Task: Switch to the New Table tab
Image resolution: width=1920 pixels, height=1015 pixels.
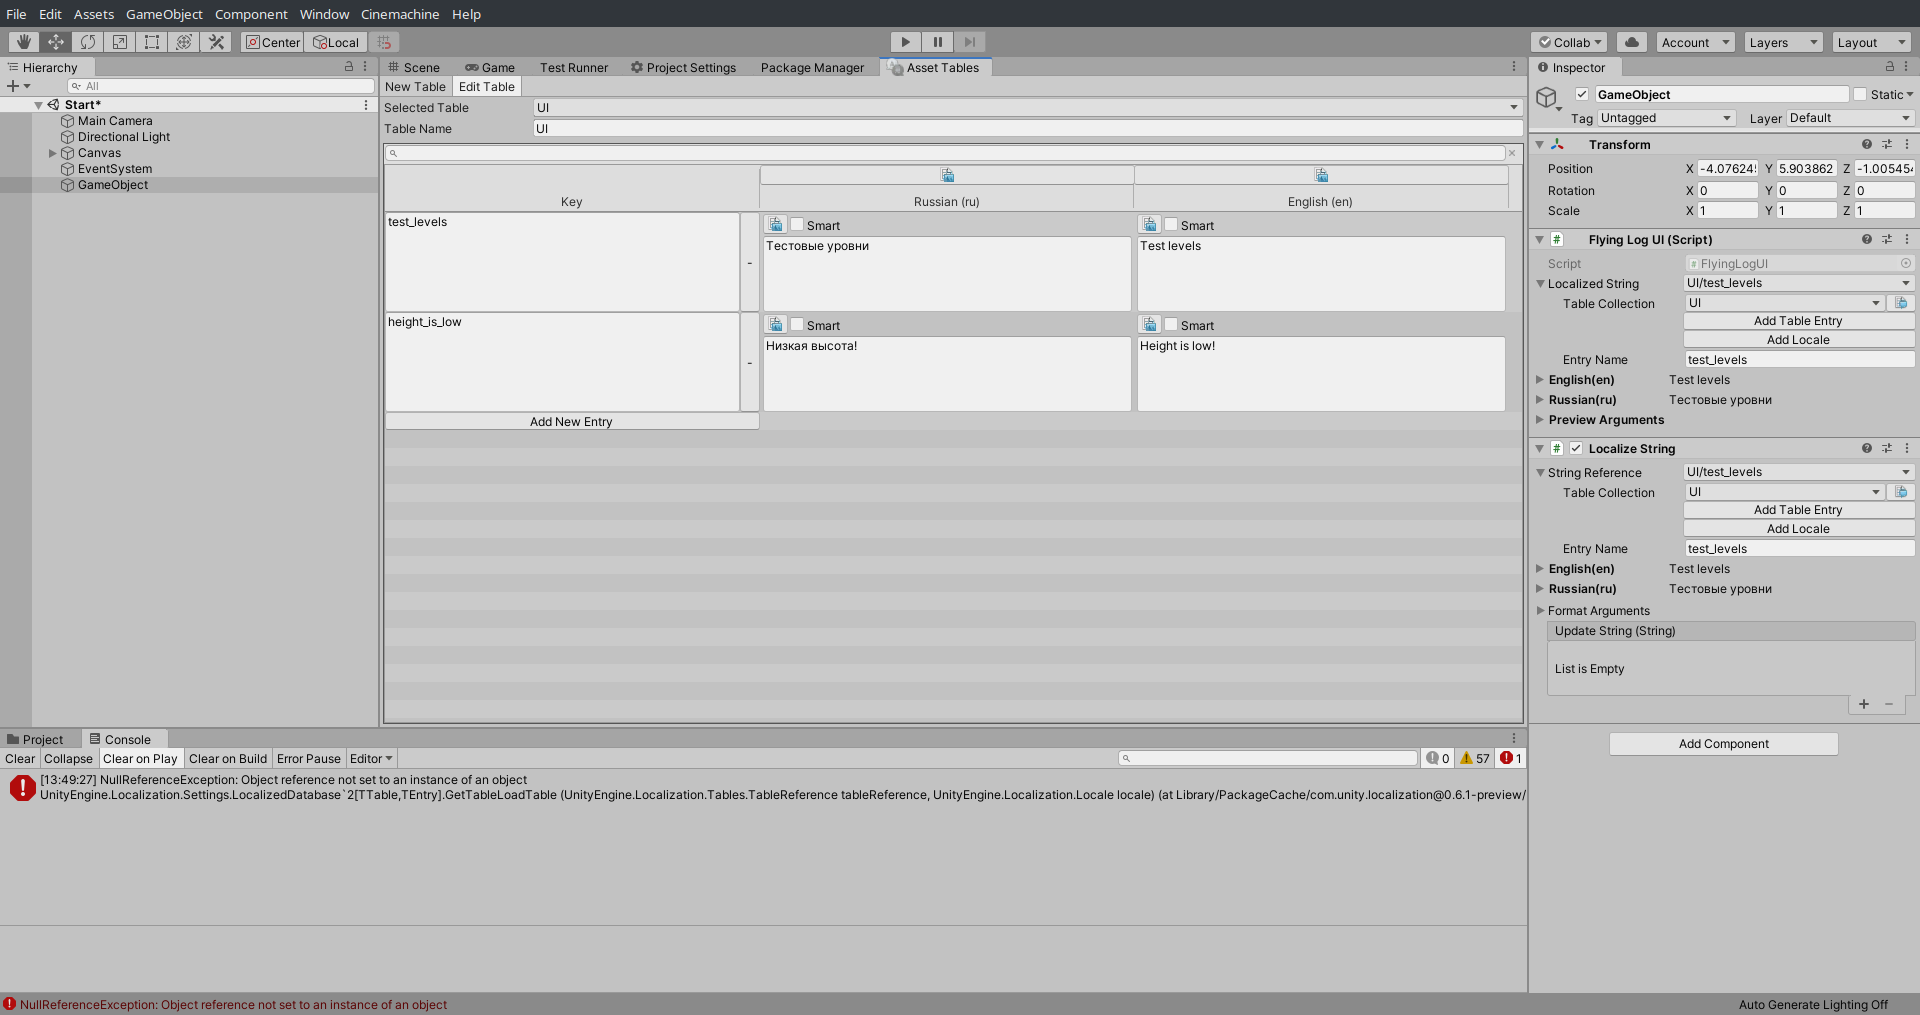Action: click(x=415, y=87)
